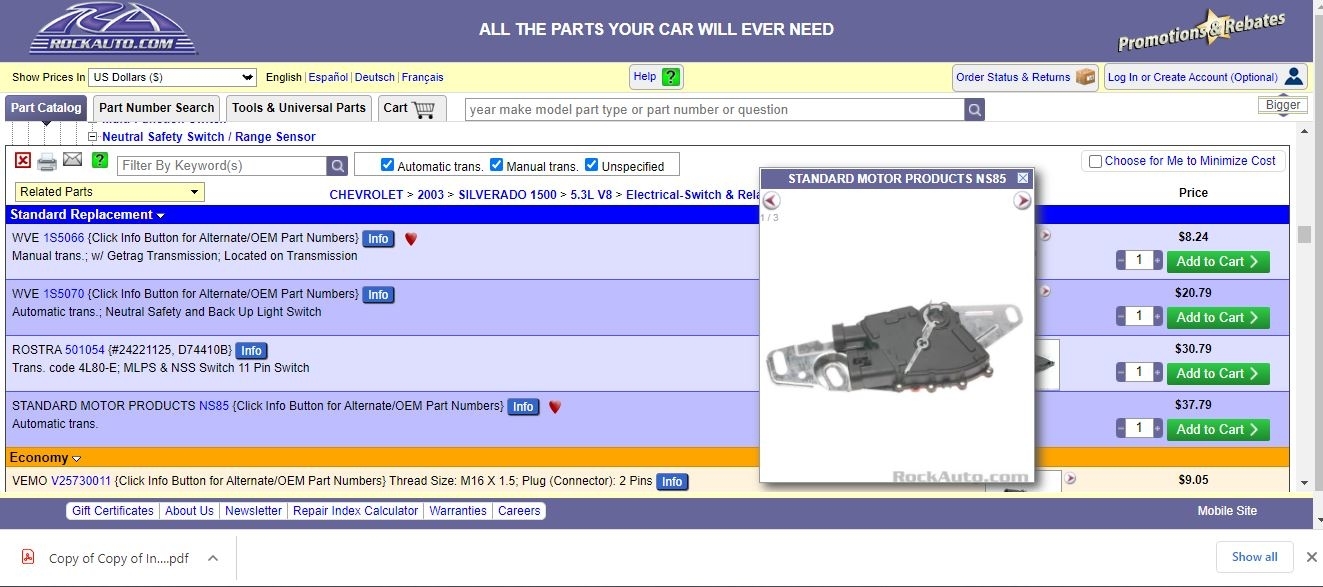
Task: Click the search magnifier in the top search bar
Action: pos(975,110)
